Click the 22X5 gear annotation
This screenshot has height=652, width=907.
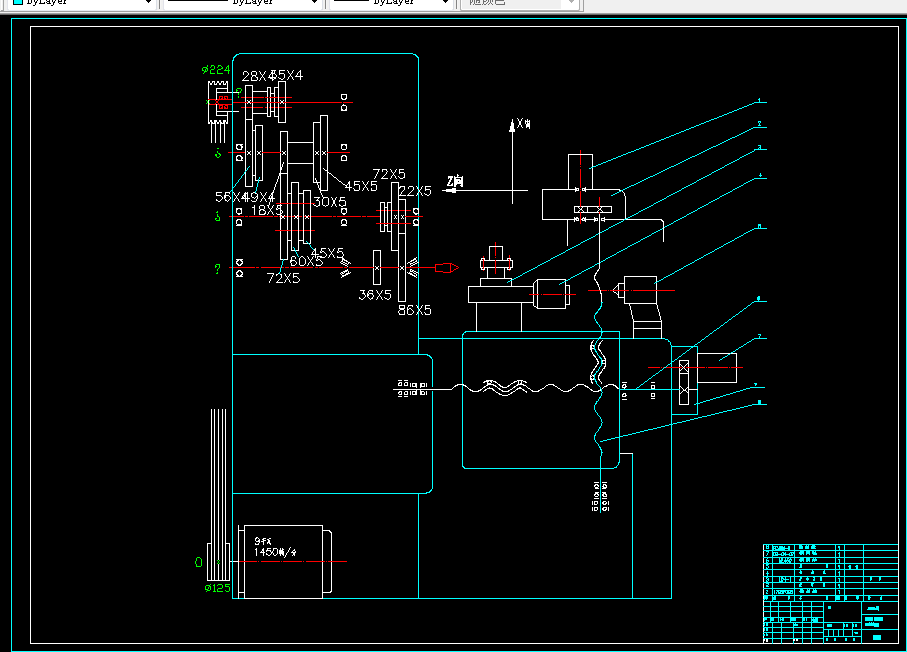click(415, 191)
